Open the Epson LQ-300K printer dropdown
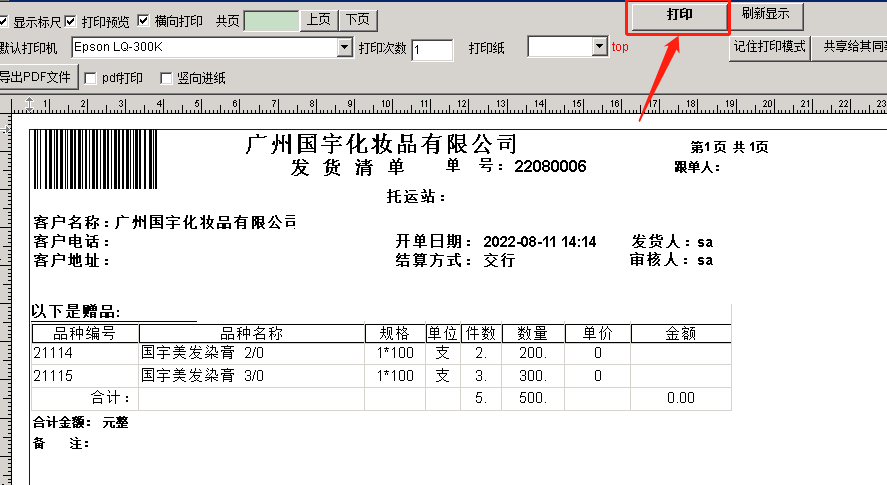This screenshot has width=887, height=485. pos(345,47)
